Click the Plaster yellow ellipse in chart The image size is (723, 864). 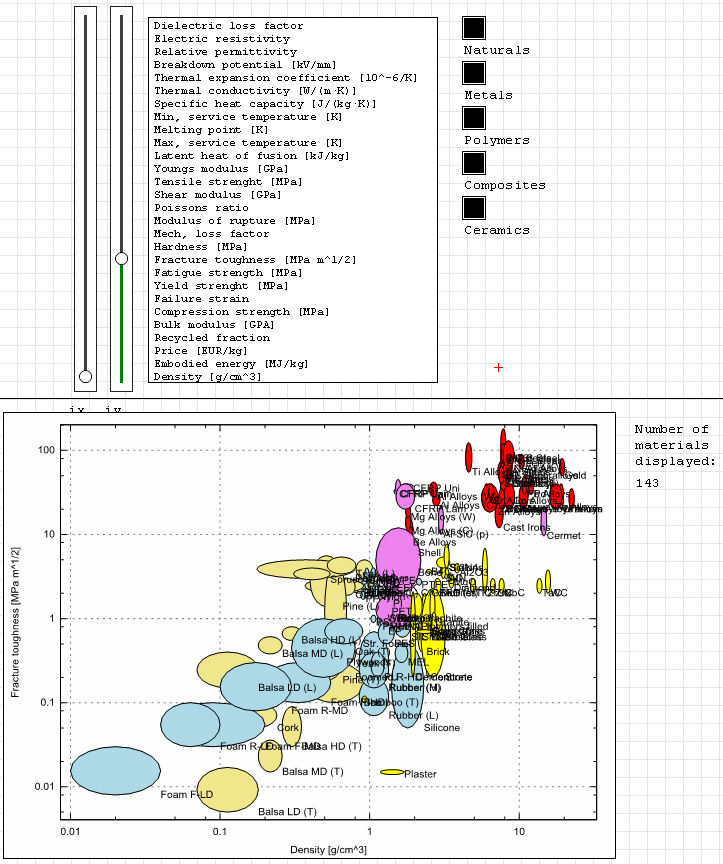pos(392,772)
